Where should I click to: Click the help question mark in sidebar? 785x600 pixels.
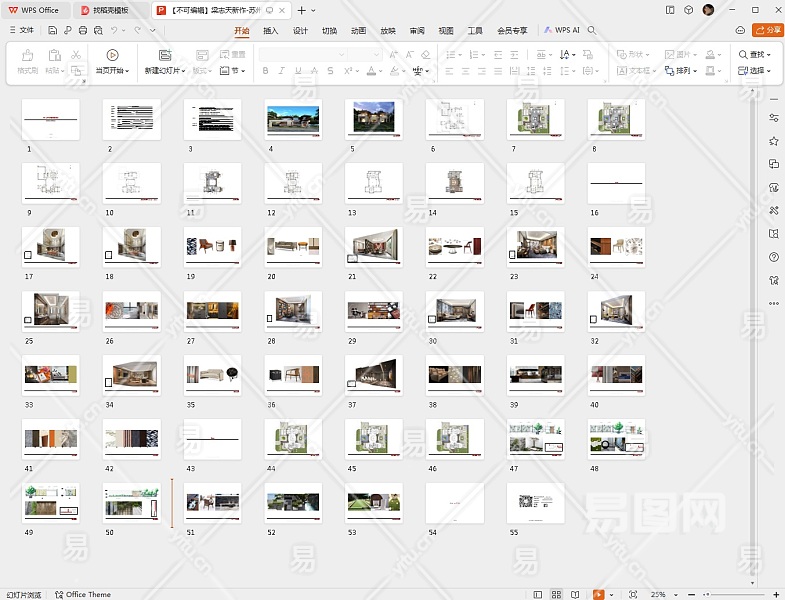tap(773, 257)
